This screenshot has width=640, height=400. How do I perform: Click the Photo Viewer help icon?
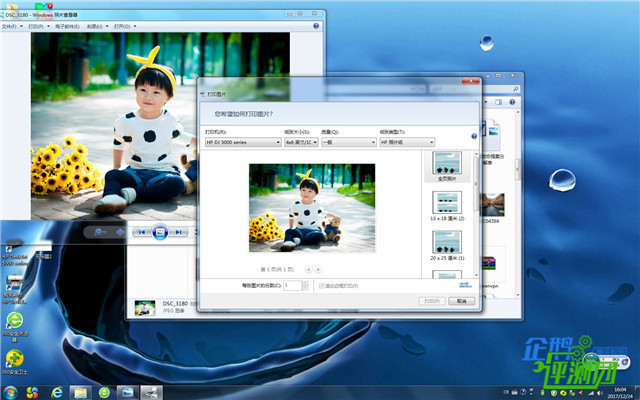316,26
